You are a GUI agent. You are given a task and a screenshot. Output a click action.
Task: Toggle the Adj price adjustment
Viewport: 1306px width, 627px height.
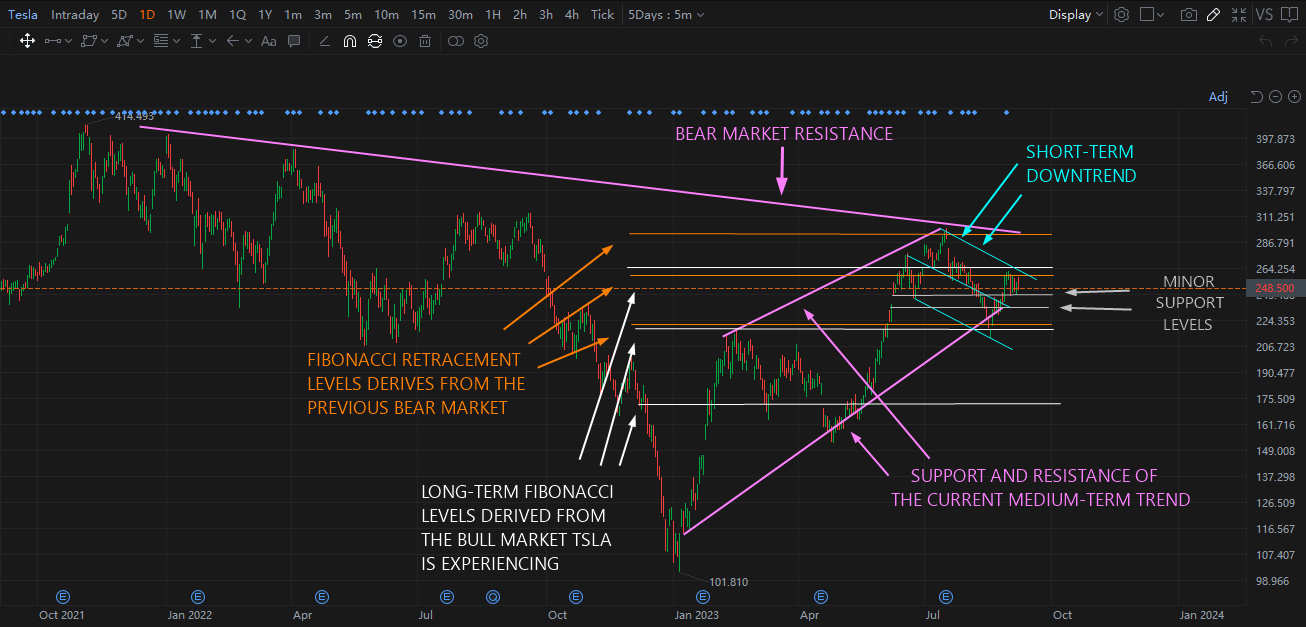(1218, 97)
